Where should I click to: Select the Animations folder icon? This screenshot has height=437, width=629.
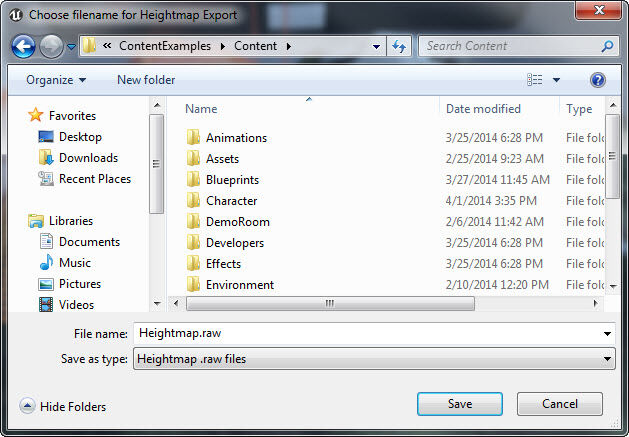pos(193,137)
